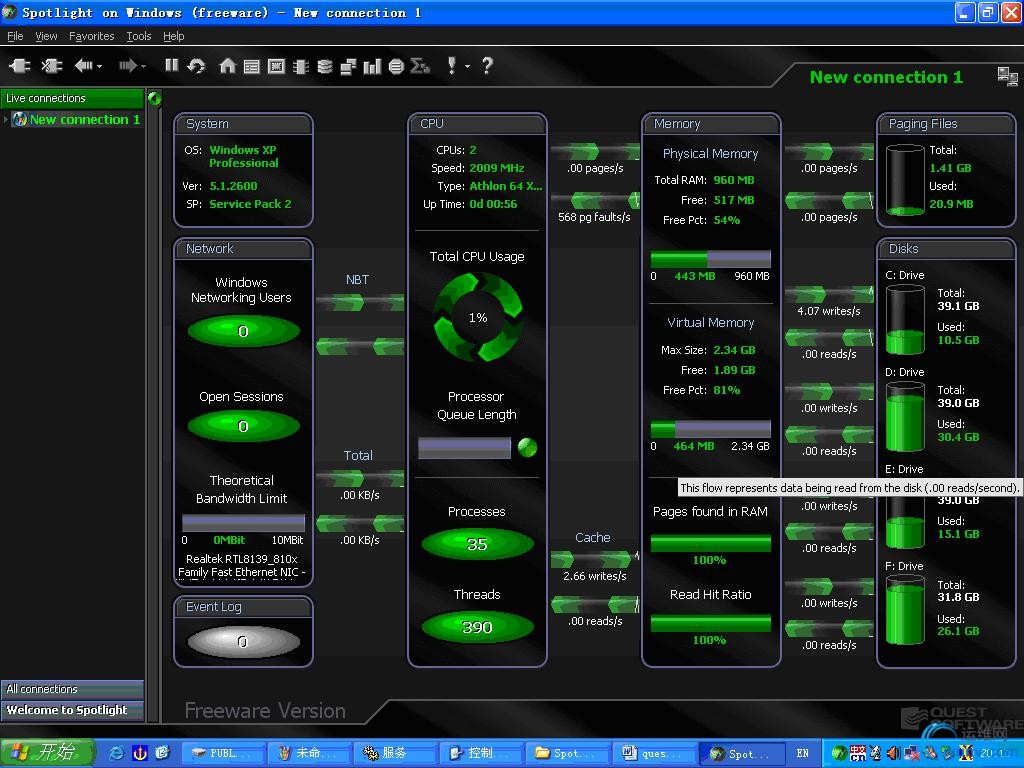Screen dimensions: 1024x768
Task: Click the connection icon beside New connection 1 title
Action: pos(1007,76)
